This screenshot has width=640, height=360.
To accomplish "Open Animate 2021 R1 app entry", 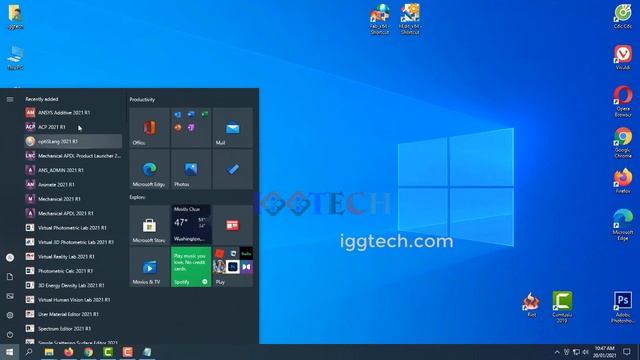I will pyautogui.click(x=73, y=184).
